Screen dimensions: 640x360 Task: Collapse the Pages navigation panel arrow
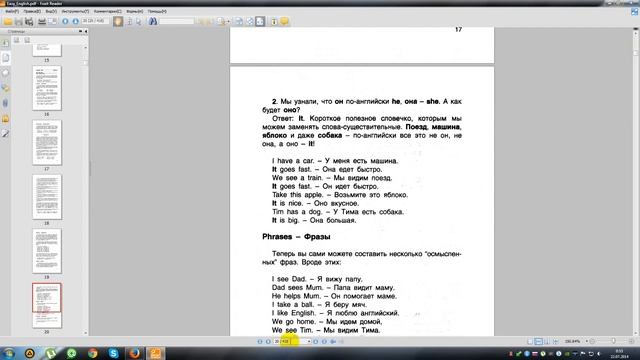[86, 31]
